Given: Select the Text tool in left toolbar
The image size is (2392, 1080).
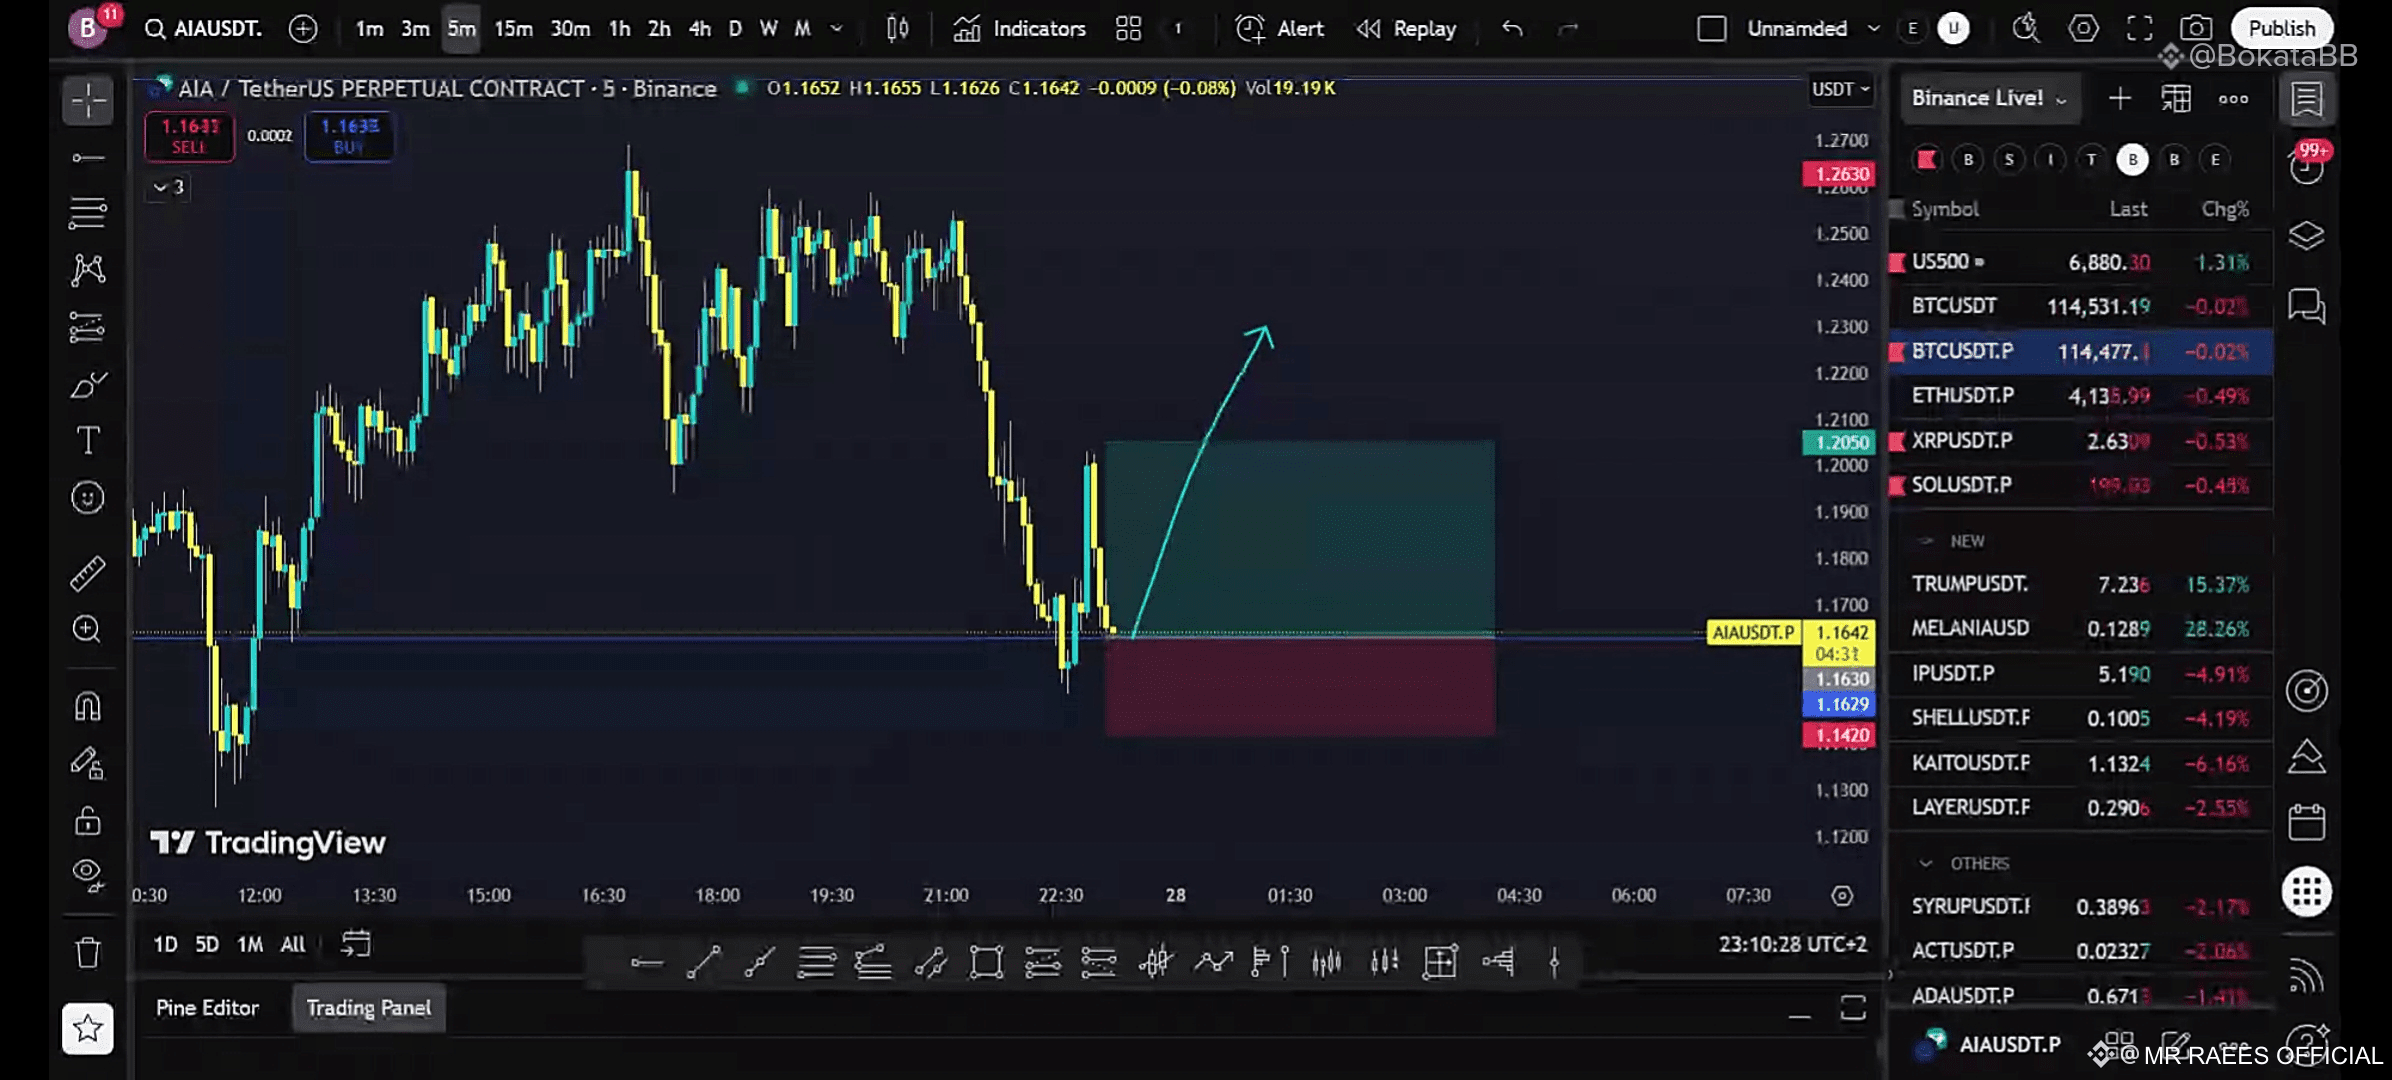Looking at the screenshot, I should [88, 441].
